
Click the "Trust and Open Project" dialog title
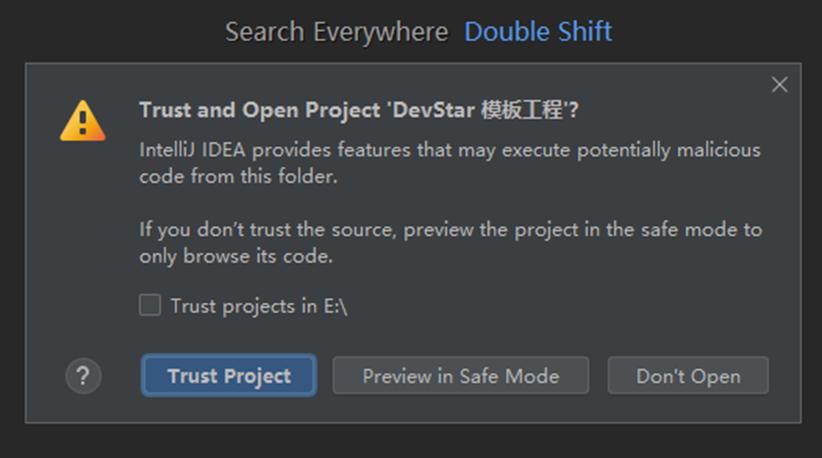tap(359, 110)
